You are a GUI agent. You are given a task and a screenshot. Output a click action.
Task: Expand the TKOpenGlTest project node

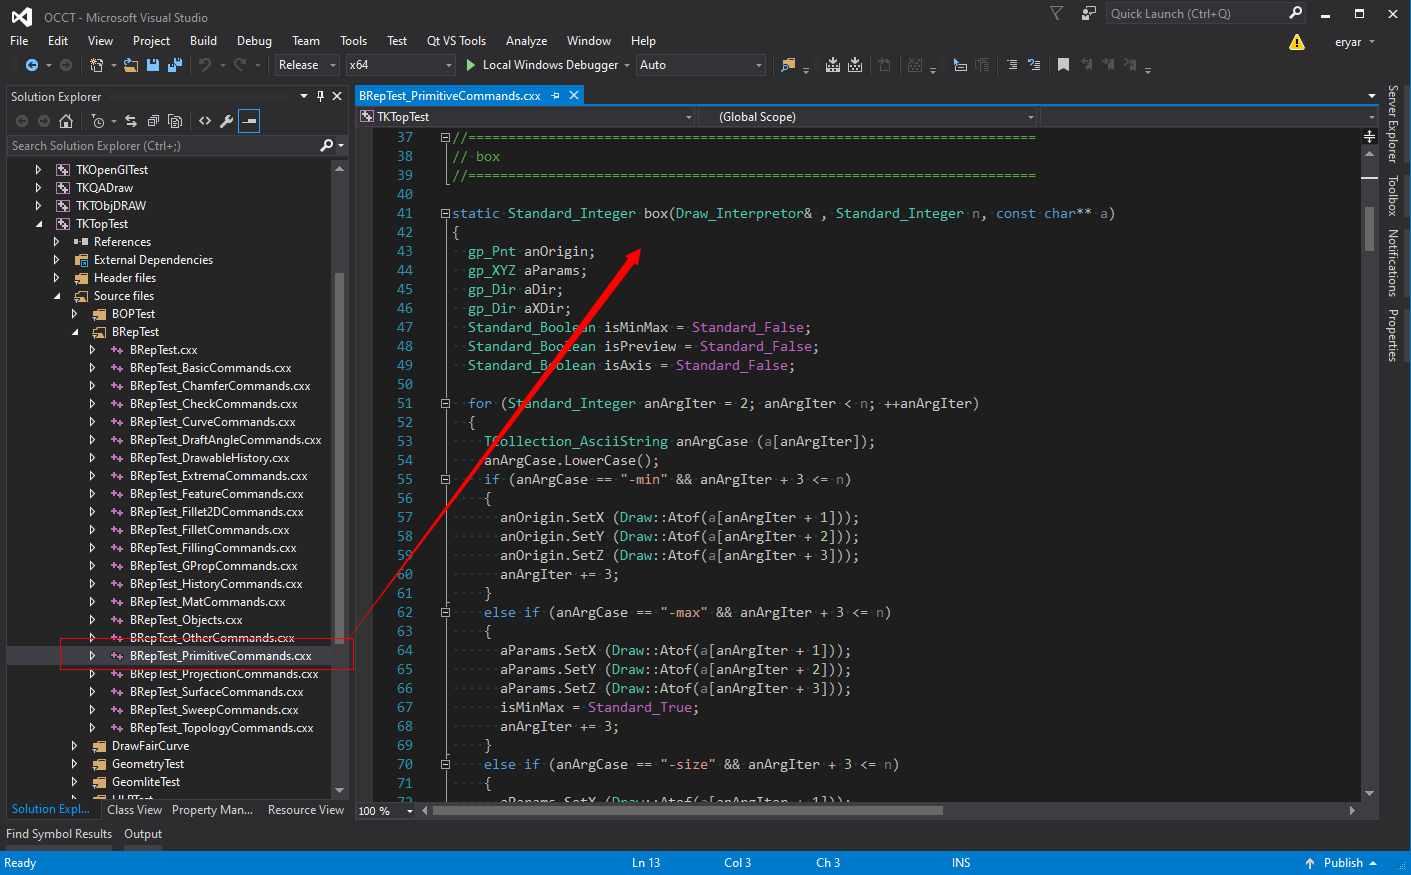[39, 170]
